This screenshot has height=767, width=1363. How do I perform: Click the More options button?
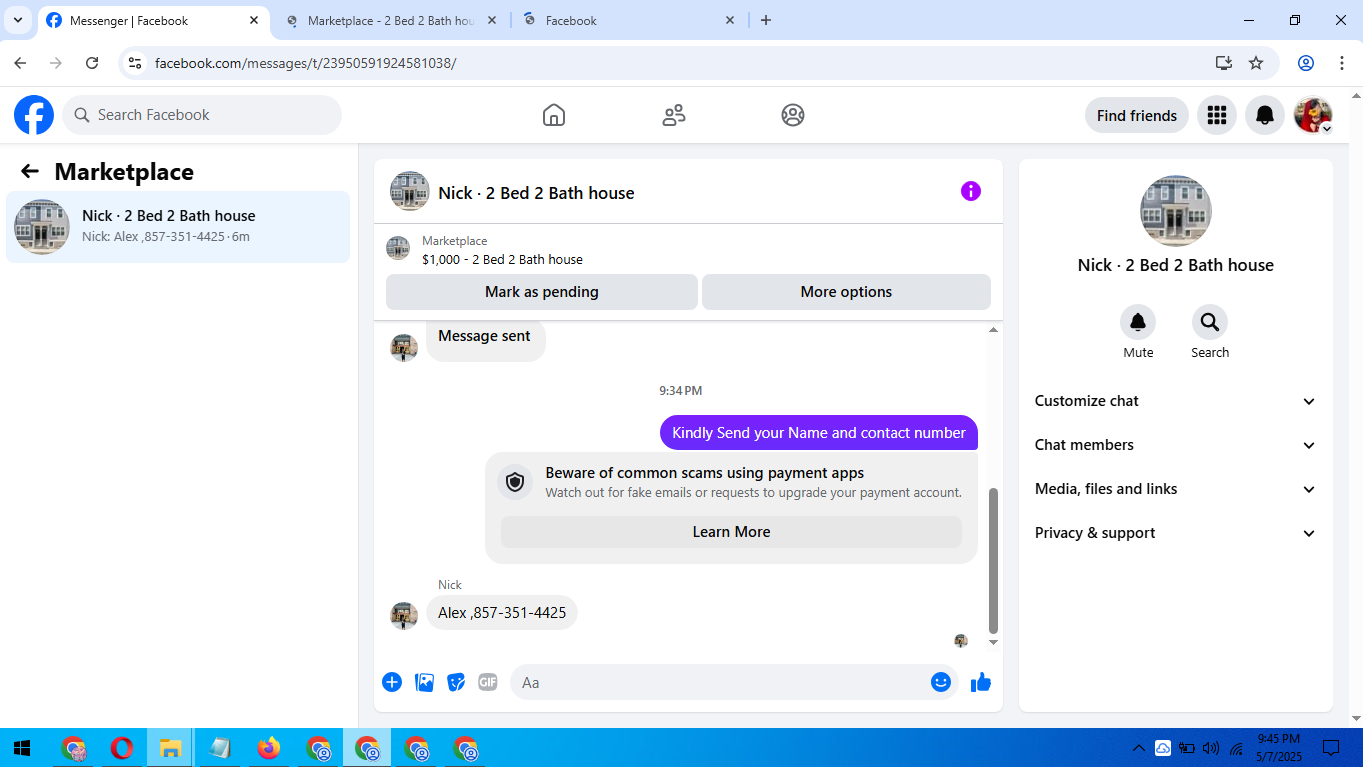point(846,292)
